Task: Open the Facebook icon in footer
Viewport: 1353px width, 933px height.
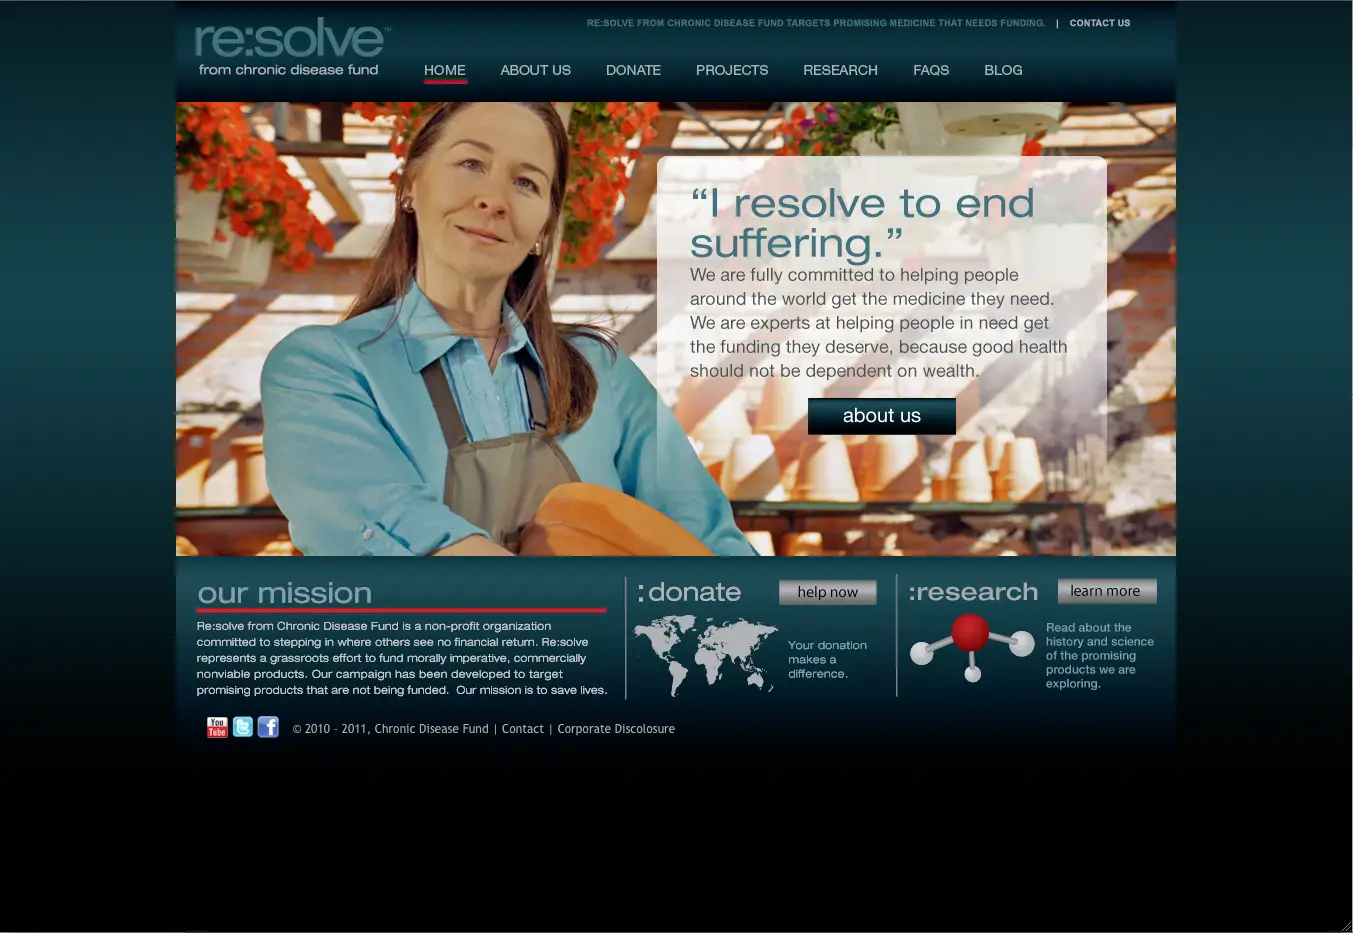Action: tap(268, 727)
